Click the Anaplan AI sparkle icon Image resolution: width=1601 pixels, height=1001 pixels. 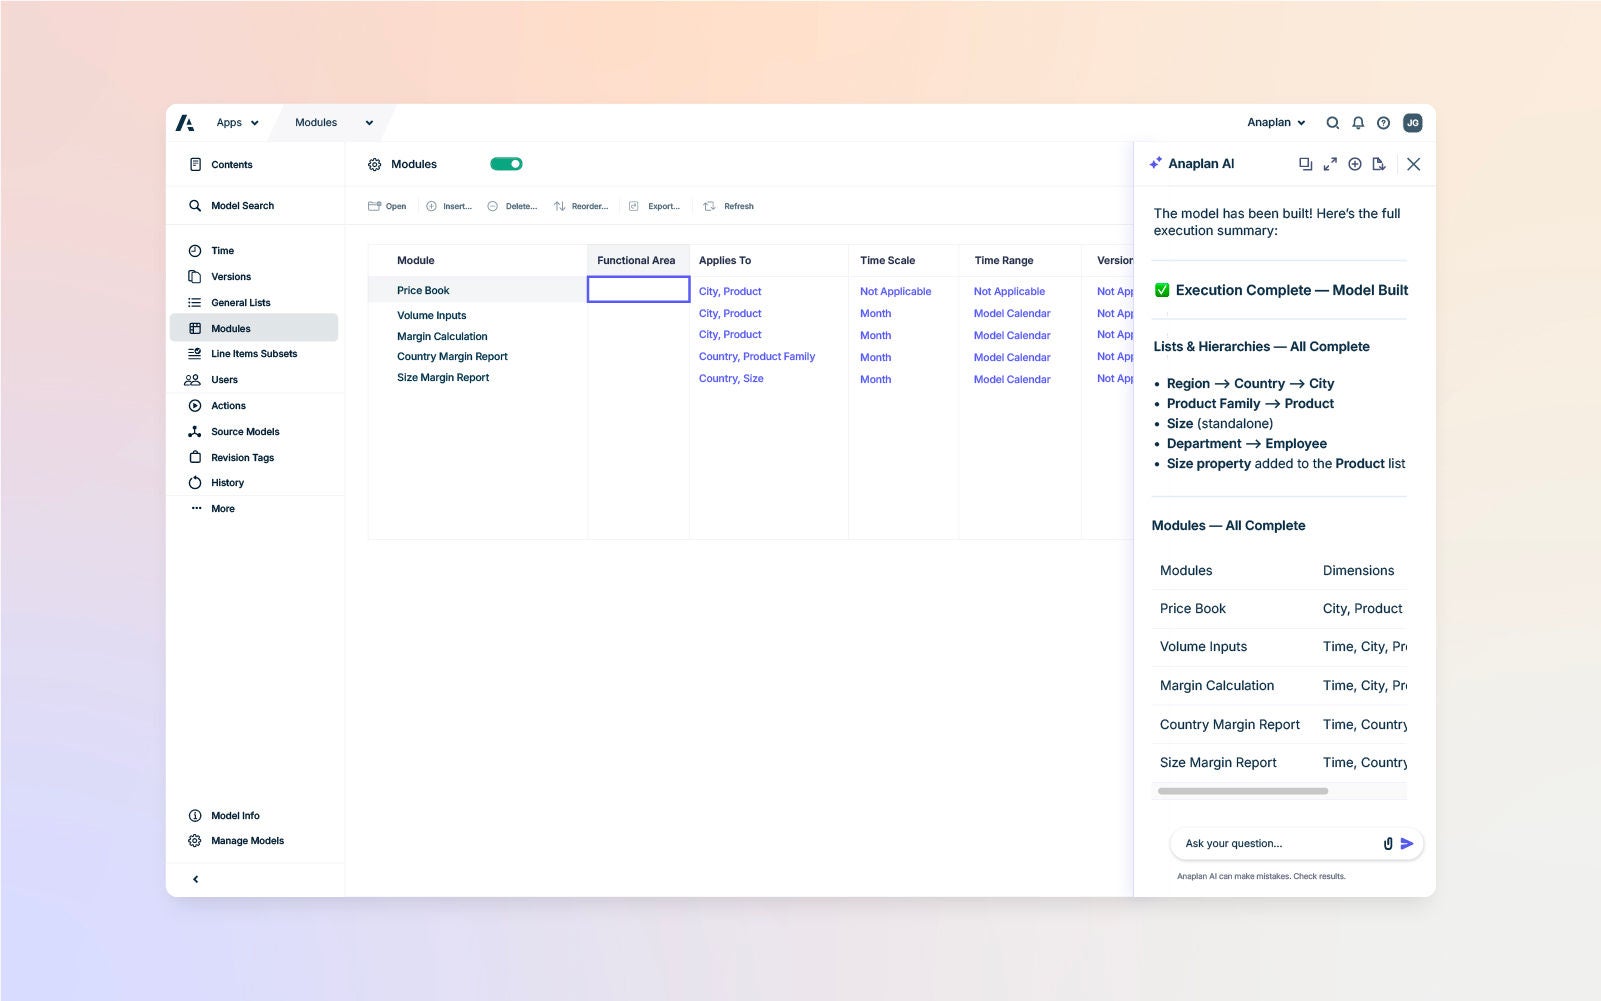pos(1155,163)
